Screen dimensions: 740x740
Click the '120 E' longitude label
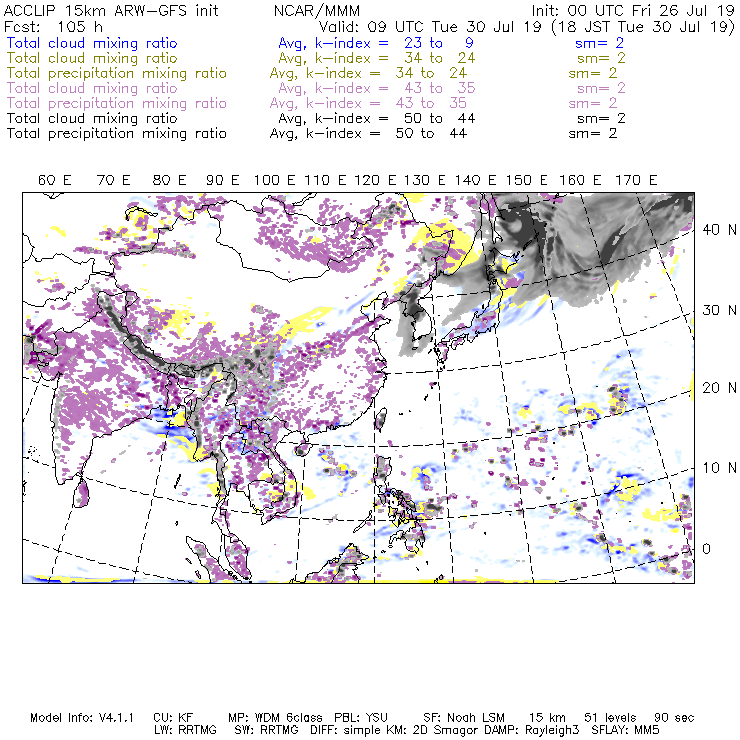coord(375,180)
